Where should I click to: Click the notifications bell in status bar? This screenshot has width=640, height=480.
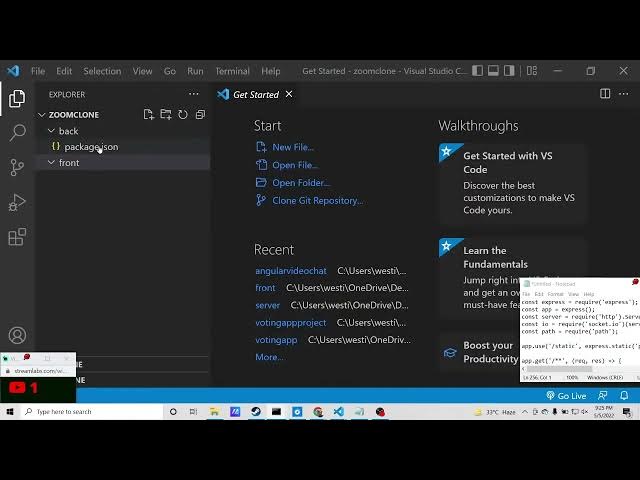pyautogui.click(x=624, y=396)
